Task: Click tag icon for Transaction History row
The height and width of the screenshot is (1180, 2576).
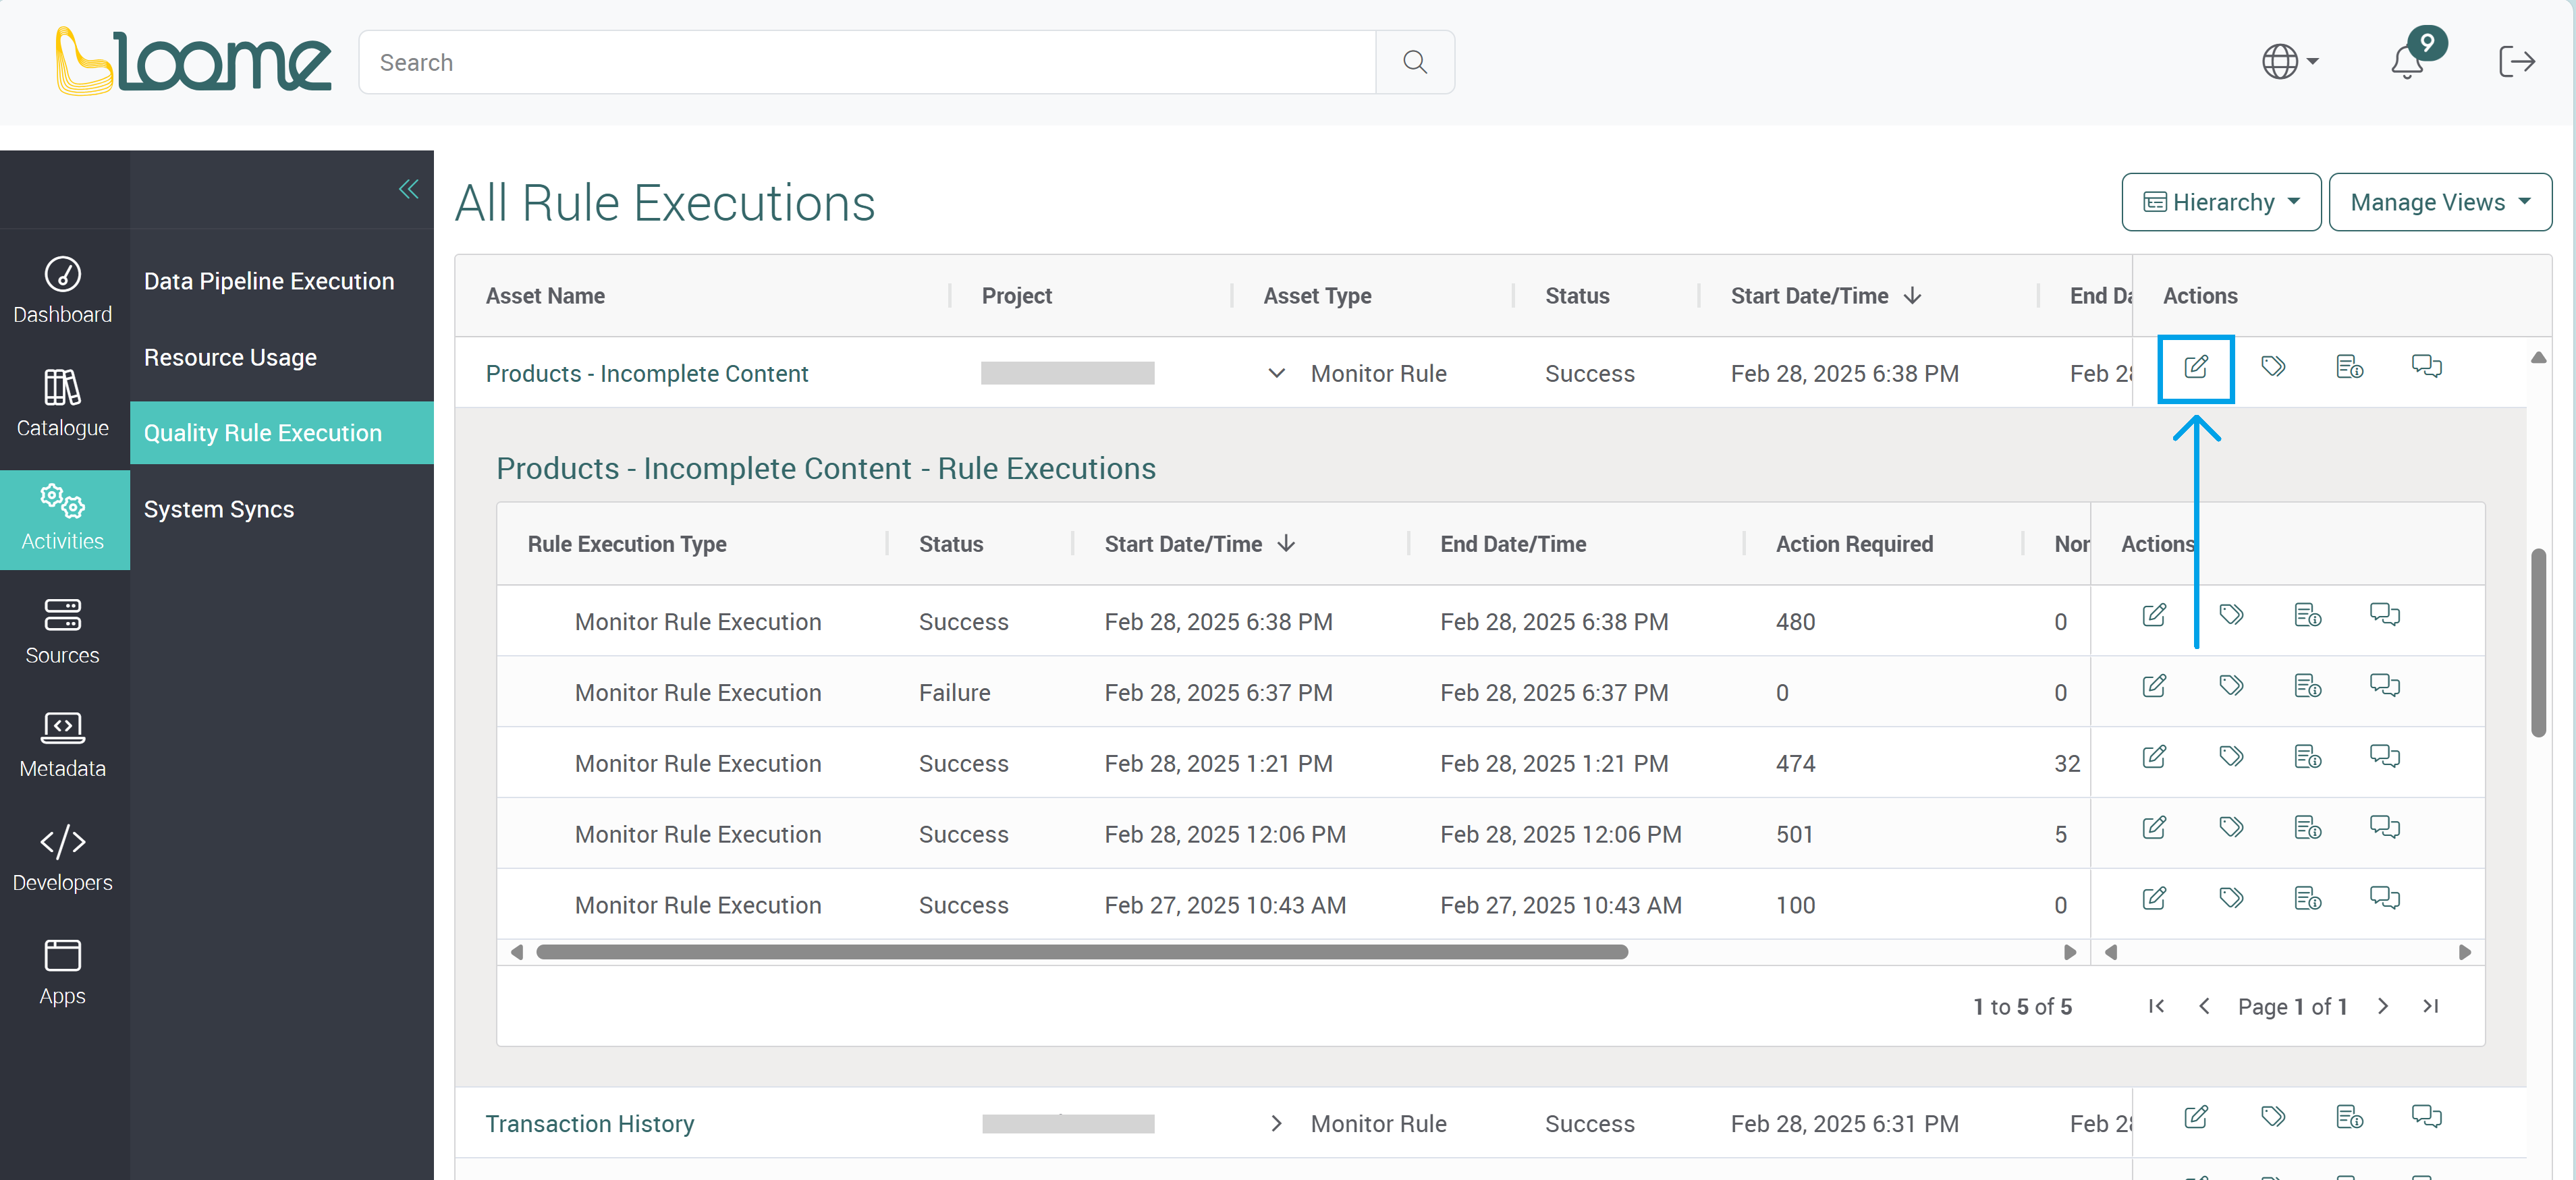Action: click(2273, 1117)
